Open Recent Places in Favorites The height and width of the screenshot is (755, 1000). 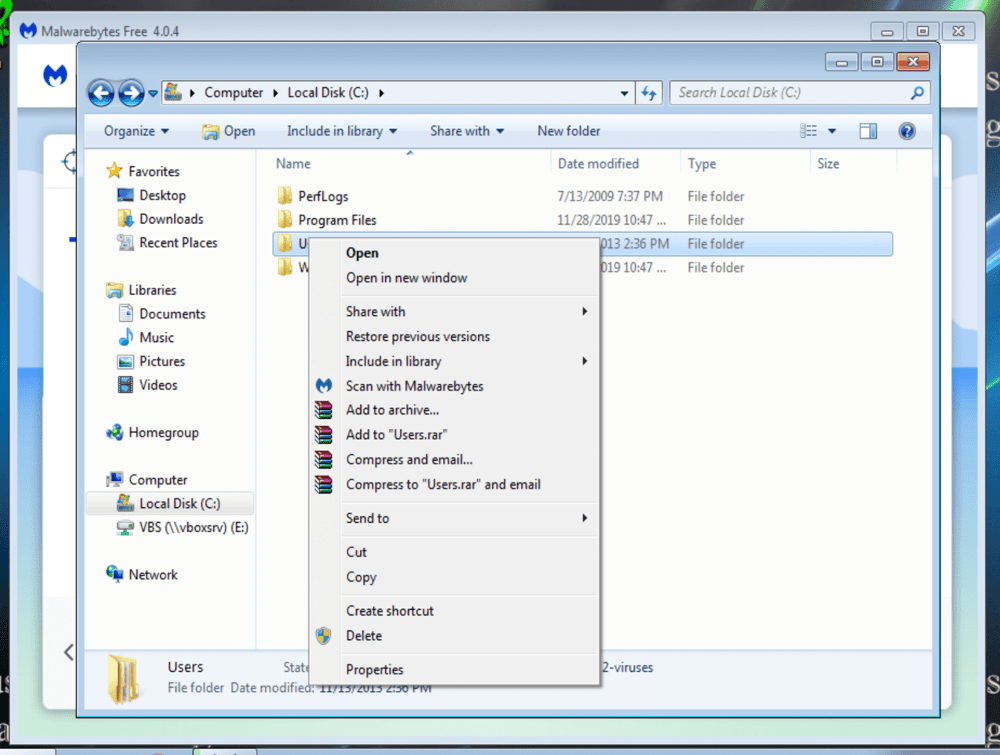[x=167, y=243]
